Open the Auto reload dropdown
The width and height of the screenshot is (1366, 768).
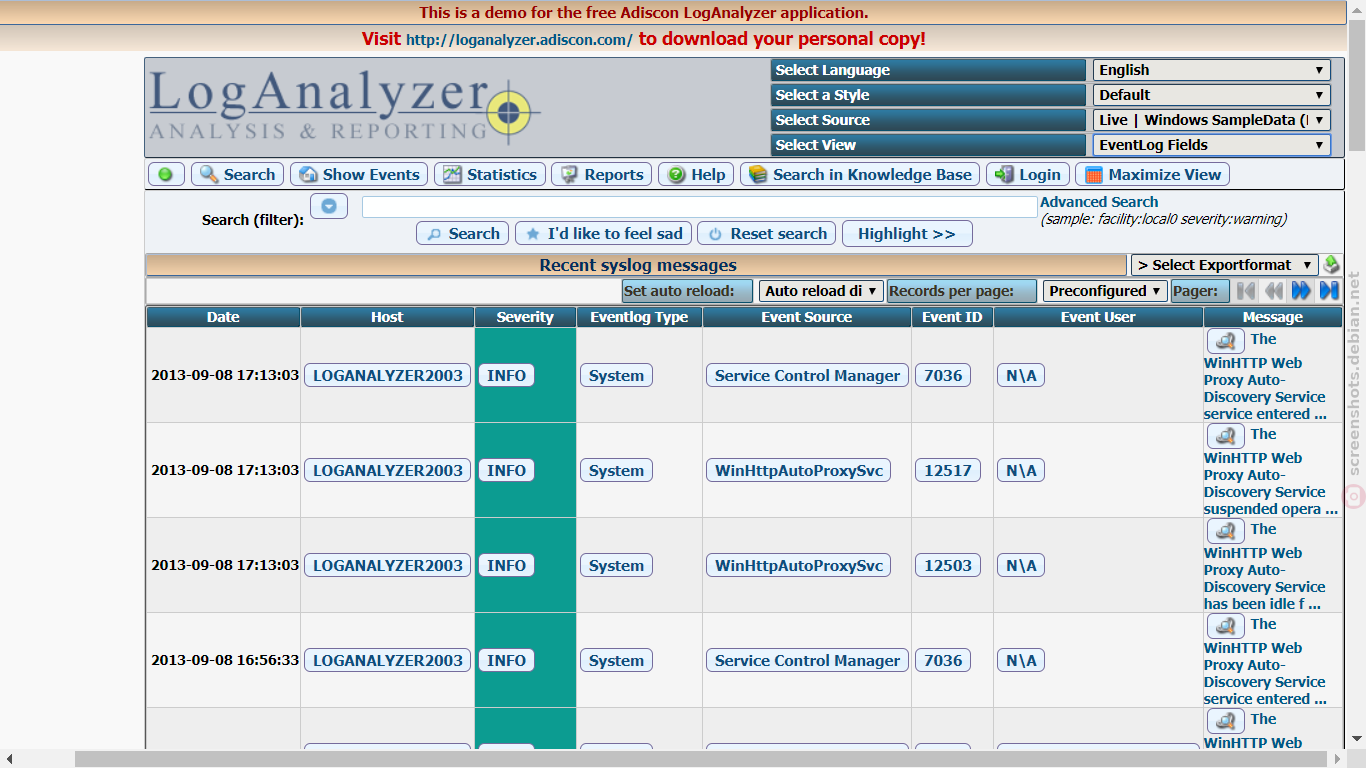tap(820, 291)
